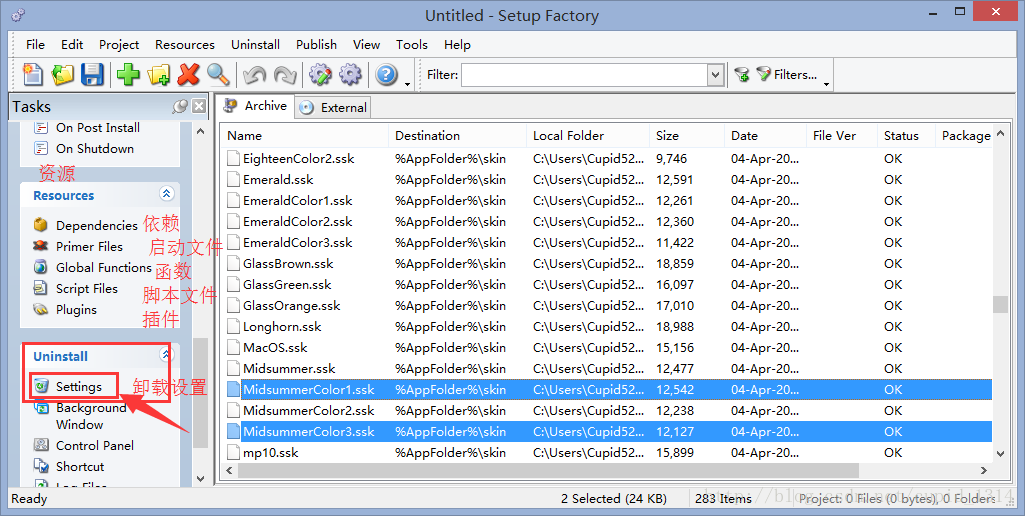Collapse the Resources task group
Viewport: 1025px width, 516px height.
click(x=166, y=194)
